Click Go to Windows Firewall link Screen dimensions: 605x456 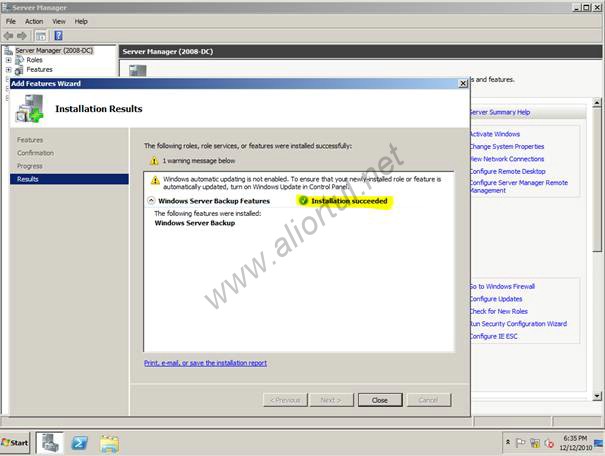click(x=502, y=286)
